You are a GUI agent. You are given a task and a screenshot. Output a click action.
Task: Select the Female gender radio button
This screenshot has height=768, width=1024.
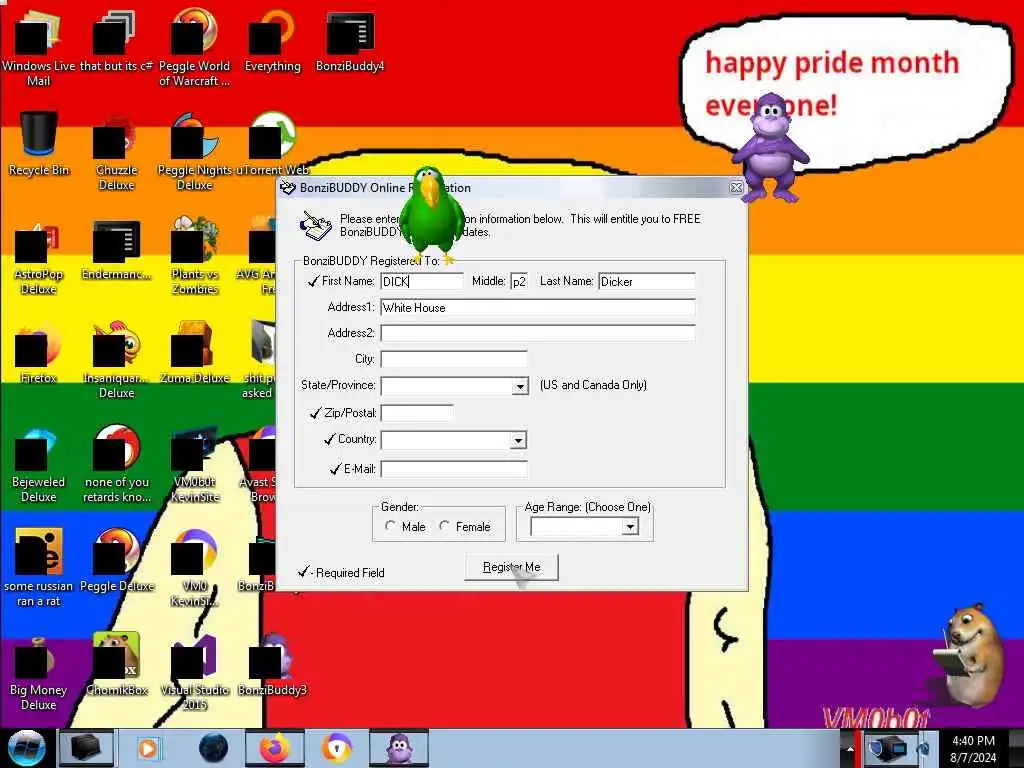tap(445, 526)
